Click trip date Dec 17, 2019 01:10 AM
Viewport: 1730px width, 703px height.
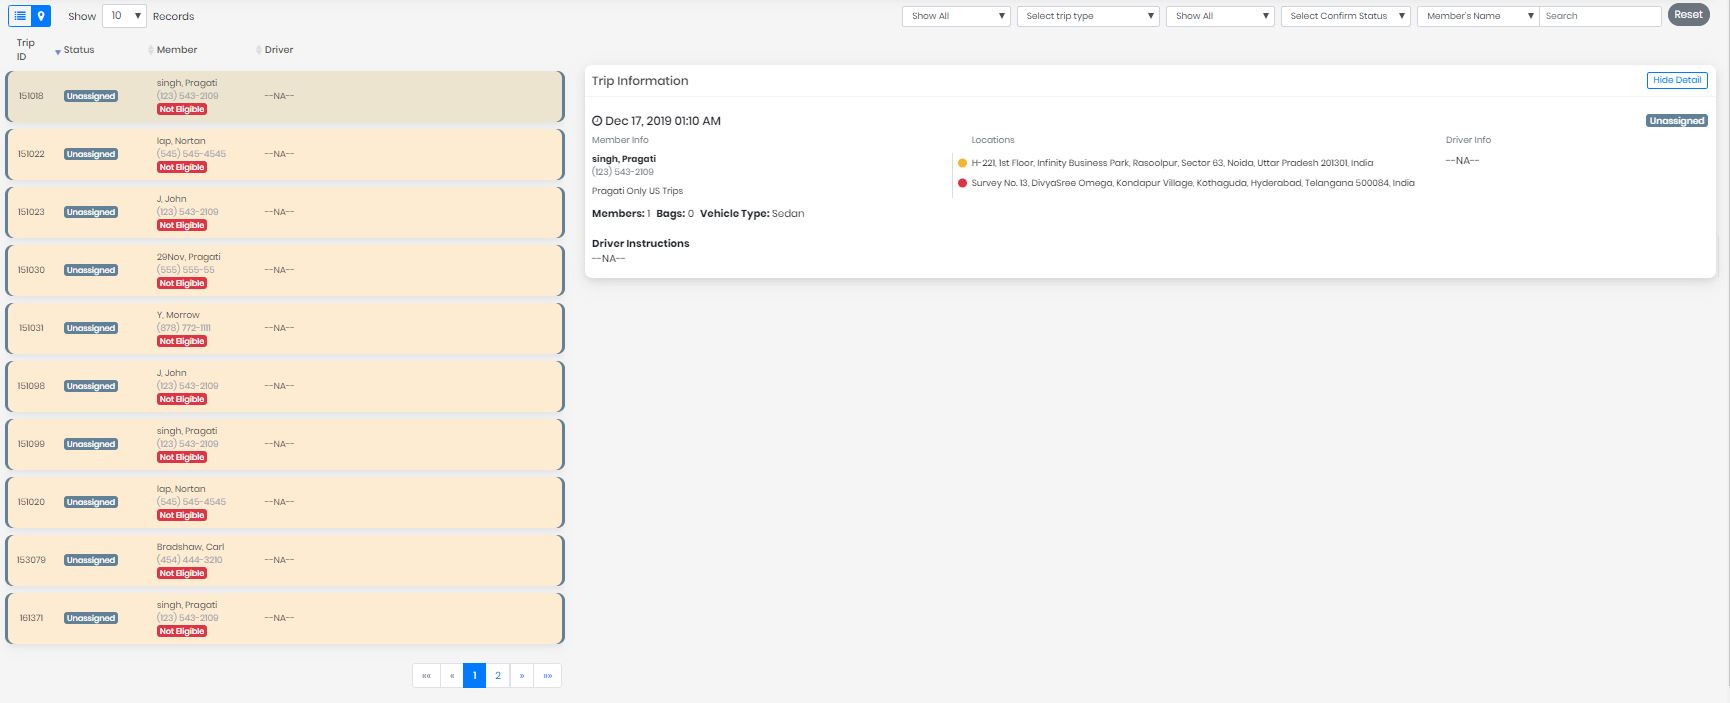click(656, 121)
